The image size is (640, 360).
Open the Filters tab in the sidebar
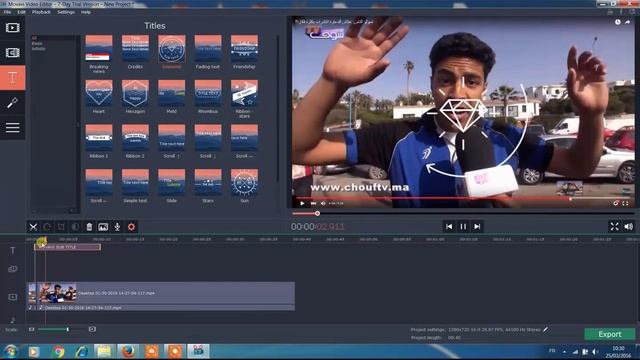pyautogui.click(x=13, y=53)
